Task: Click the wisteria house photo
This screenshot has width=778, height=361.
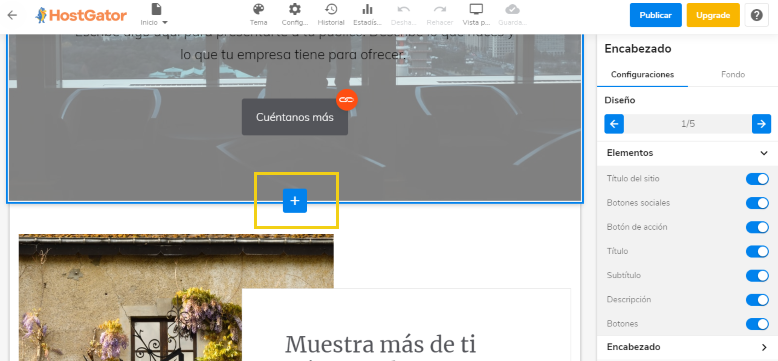Action: [x=130, y=298]
